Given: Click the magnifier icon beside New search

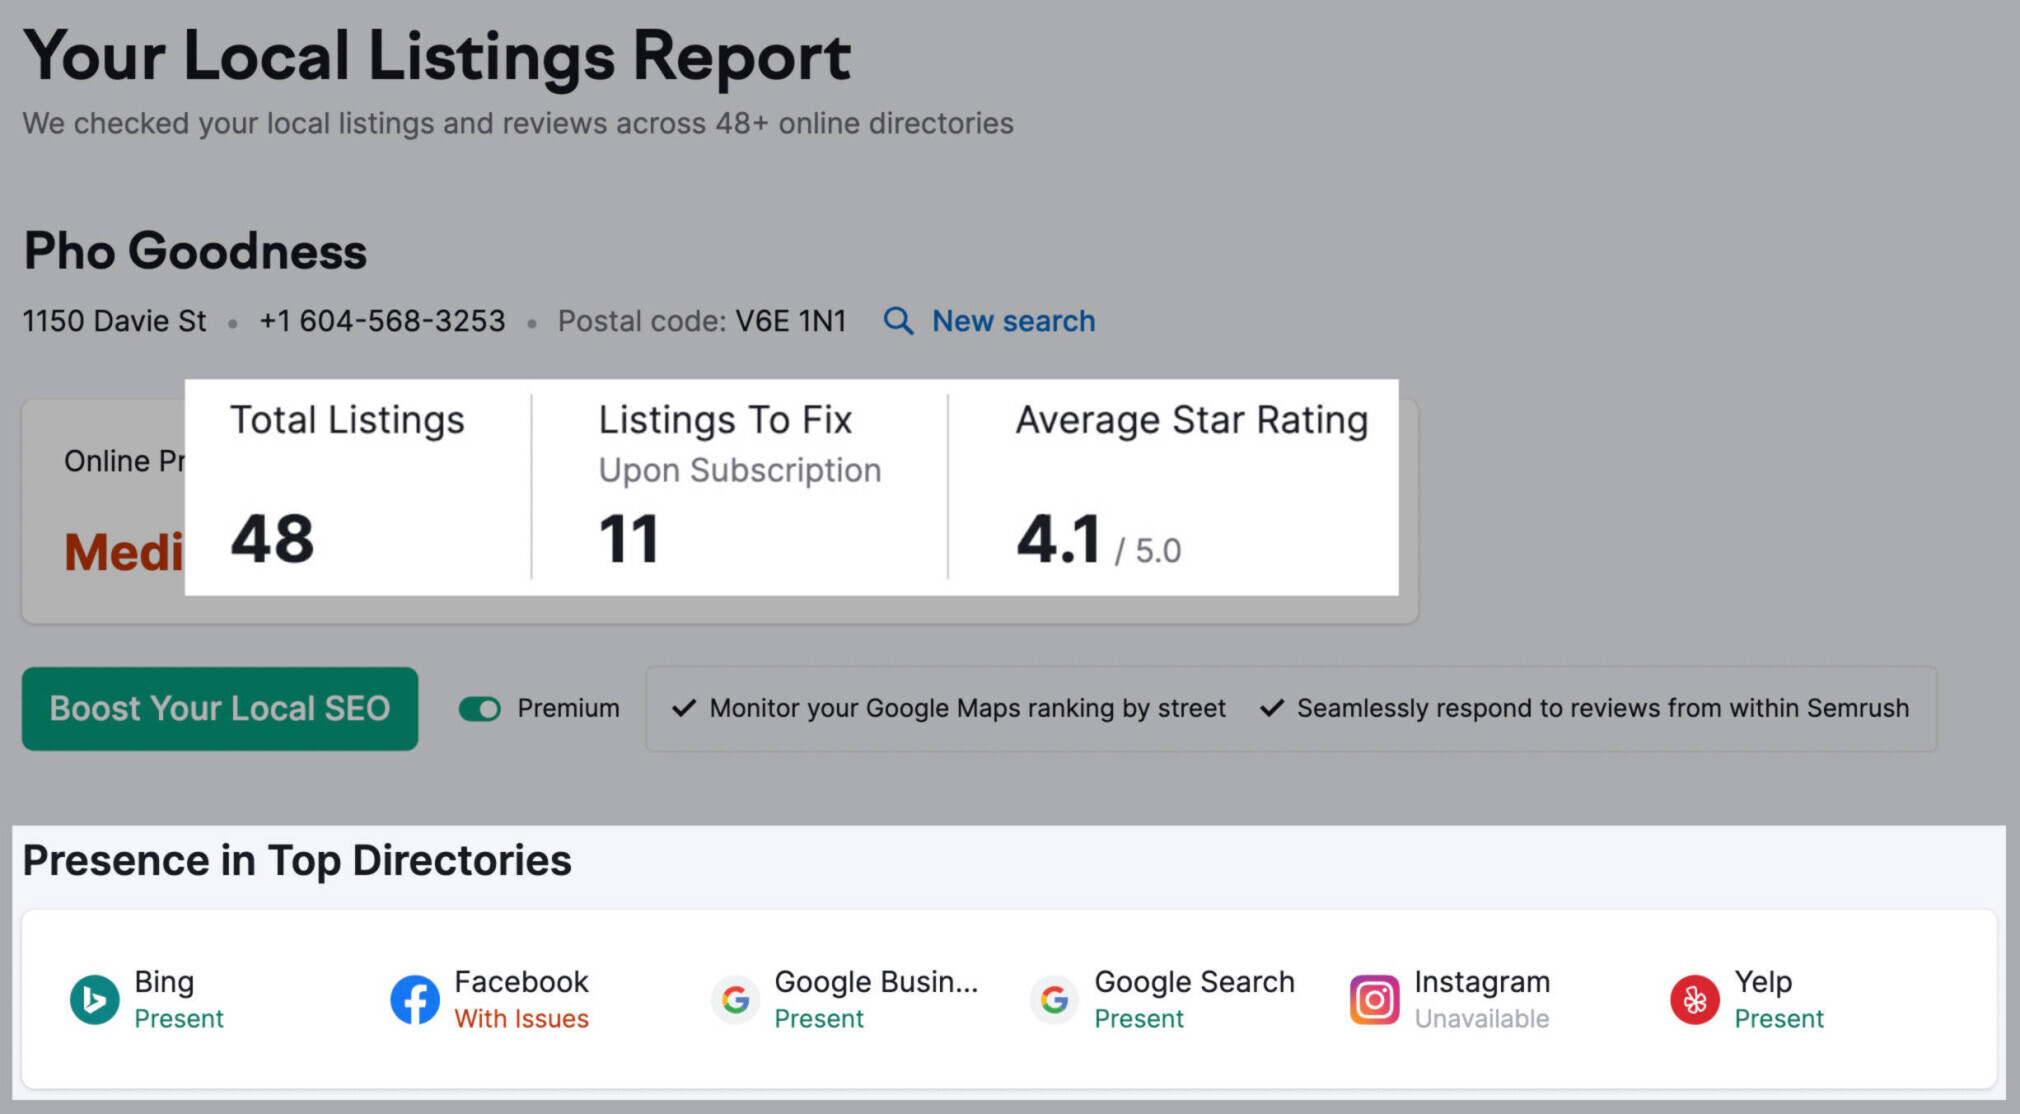Looking at the screenshot, I should pos(898,321).
